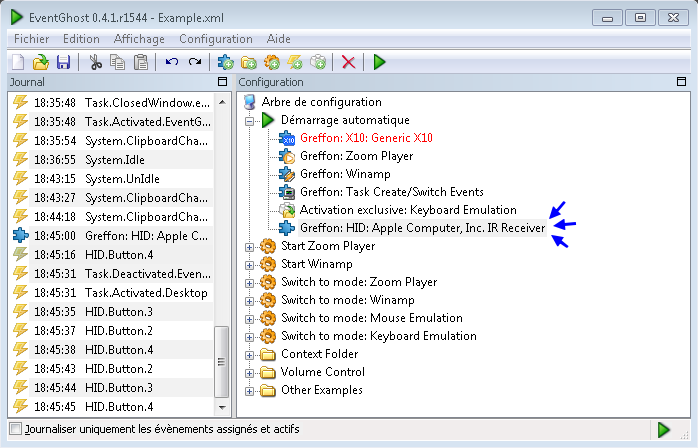Select Greffon: HID Apple IR Receiver item
698x448 pixels.
422,228
